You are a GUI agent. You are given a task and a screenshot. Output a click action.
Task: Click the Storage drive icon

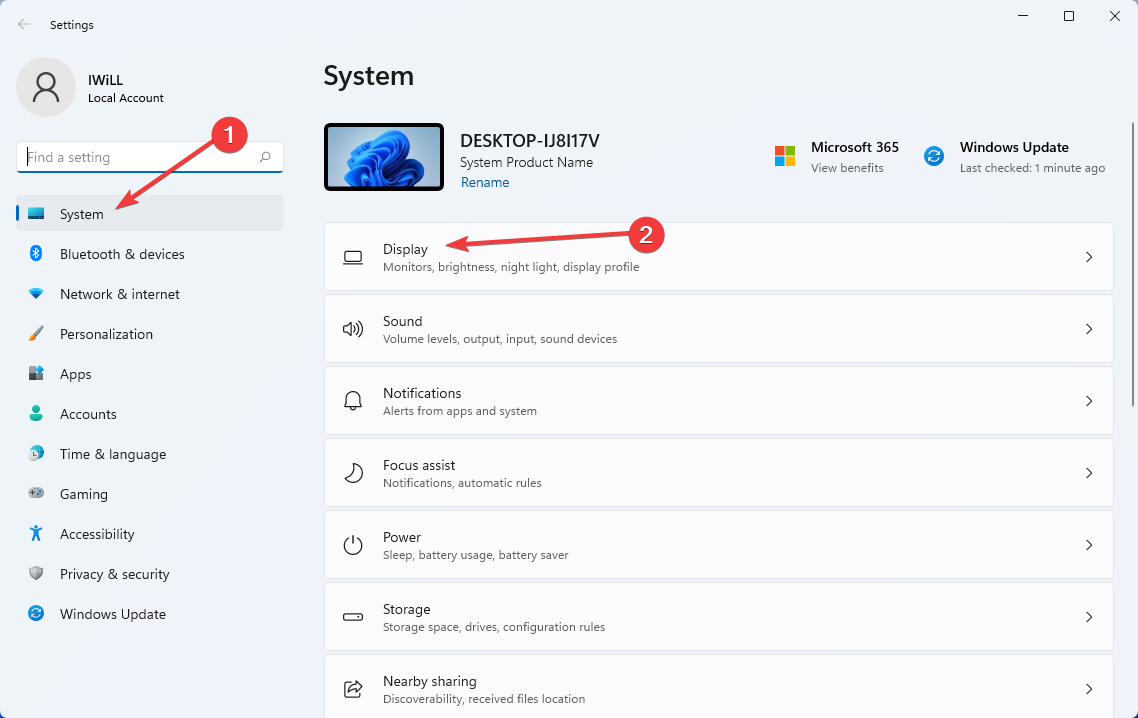[353, 616]
